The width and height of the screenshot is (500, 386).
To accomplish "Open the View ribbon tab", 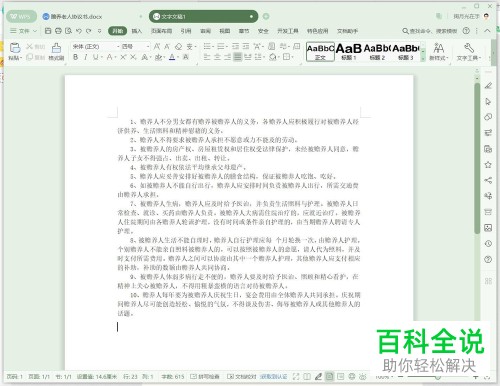I will click(225, 31).
